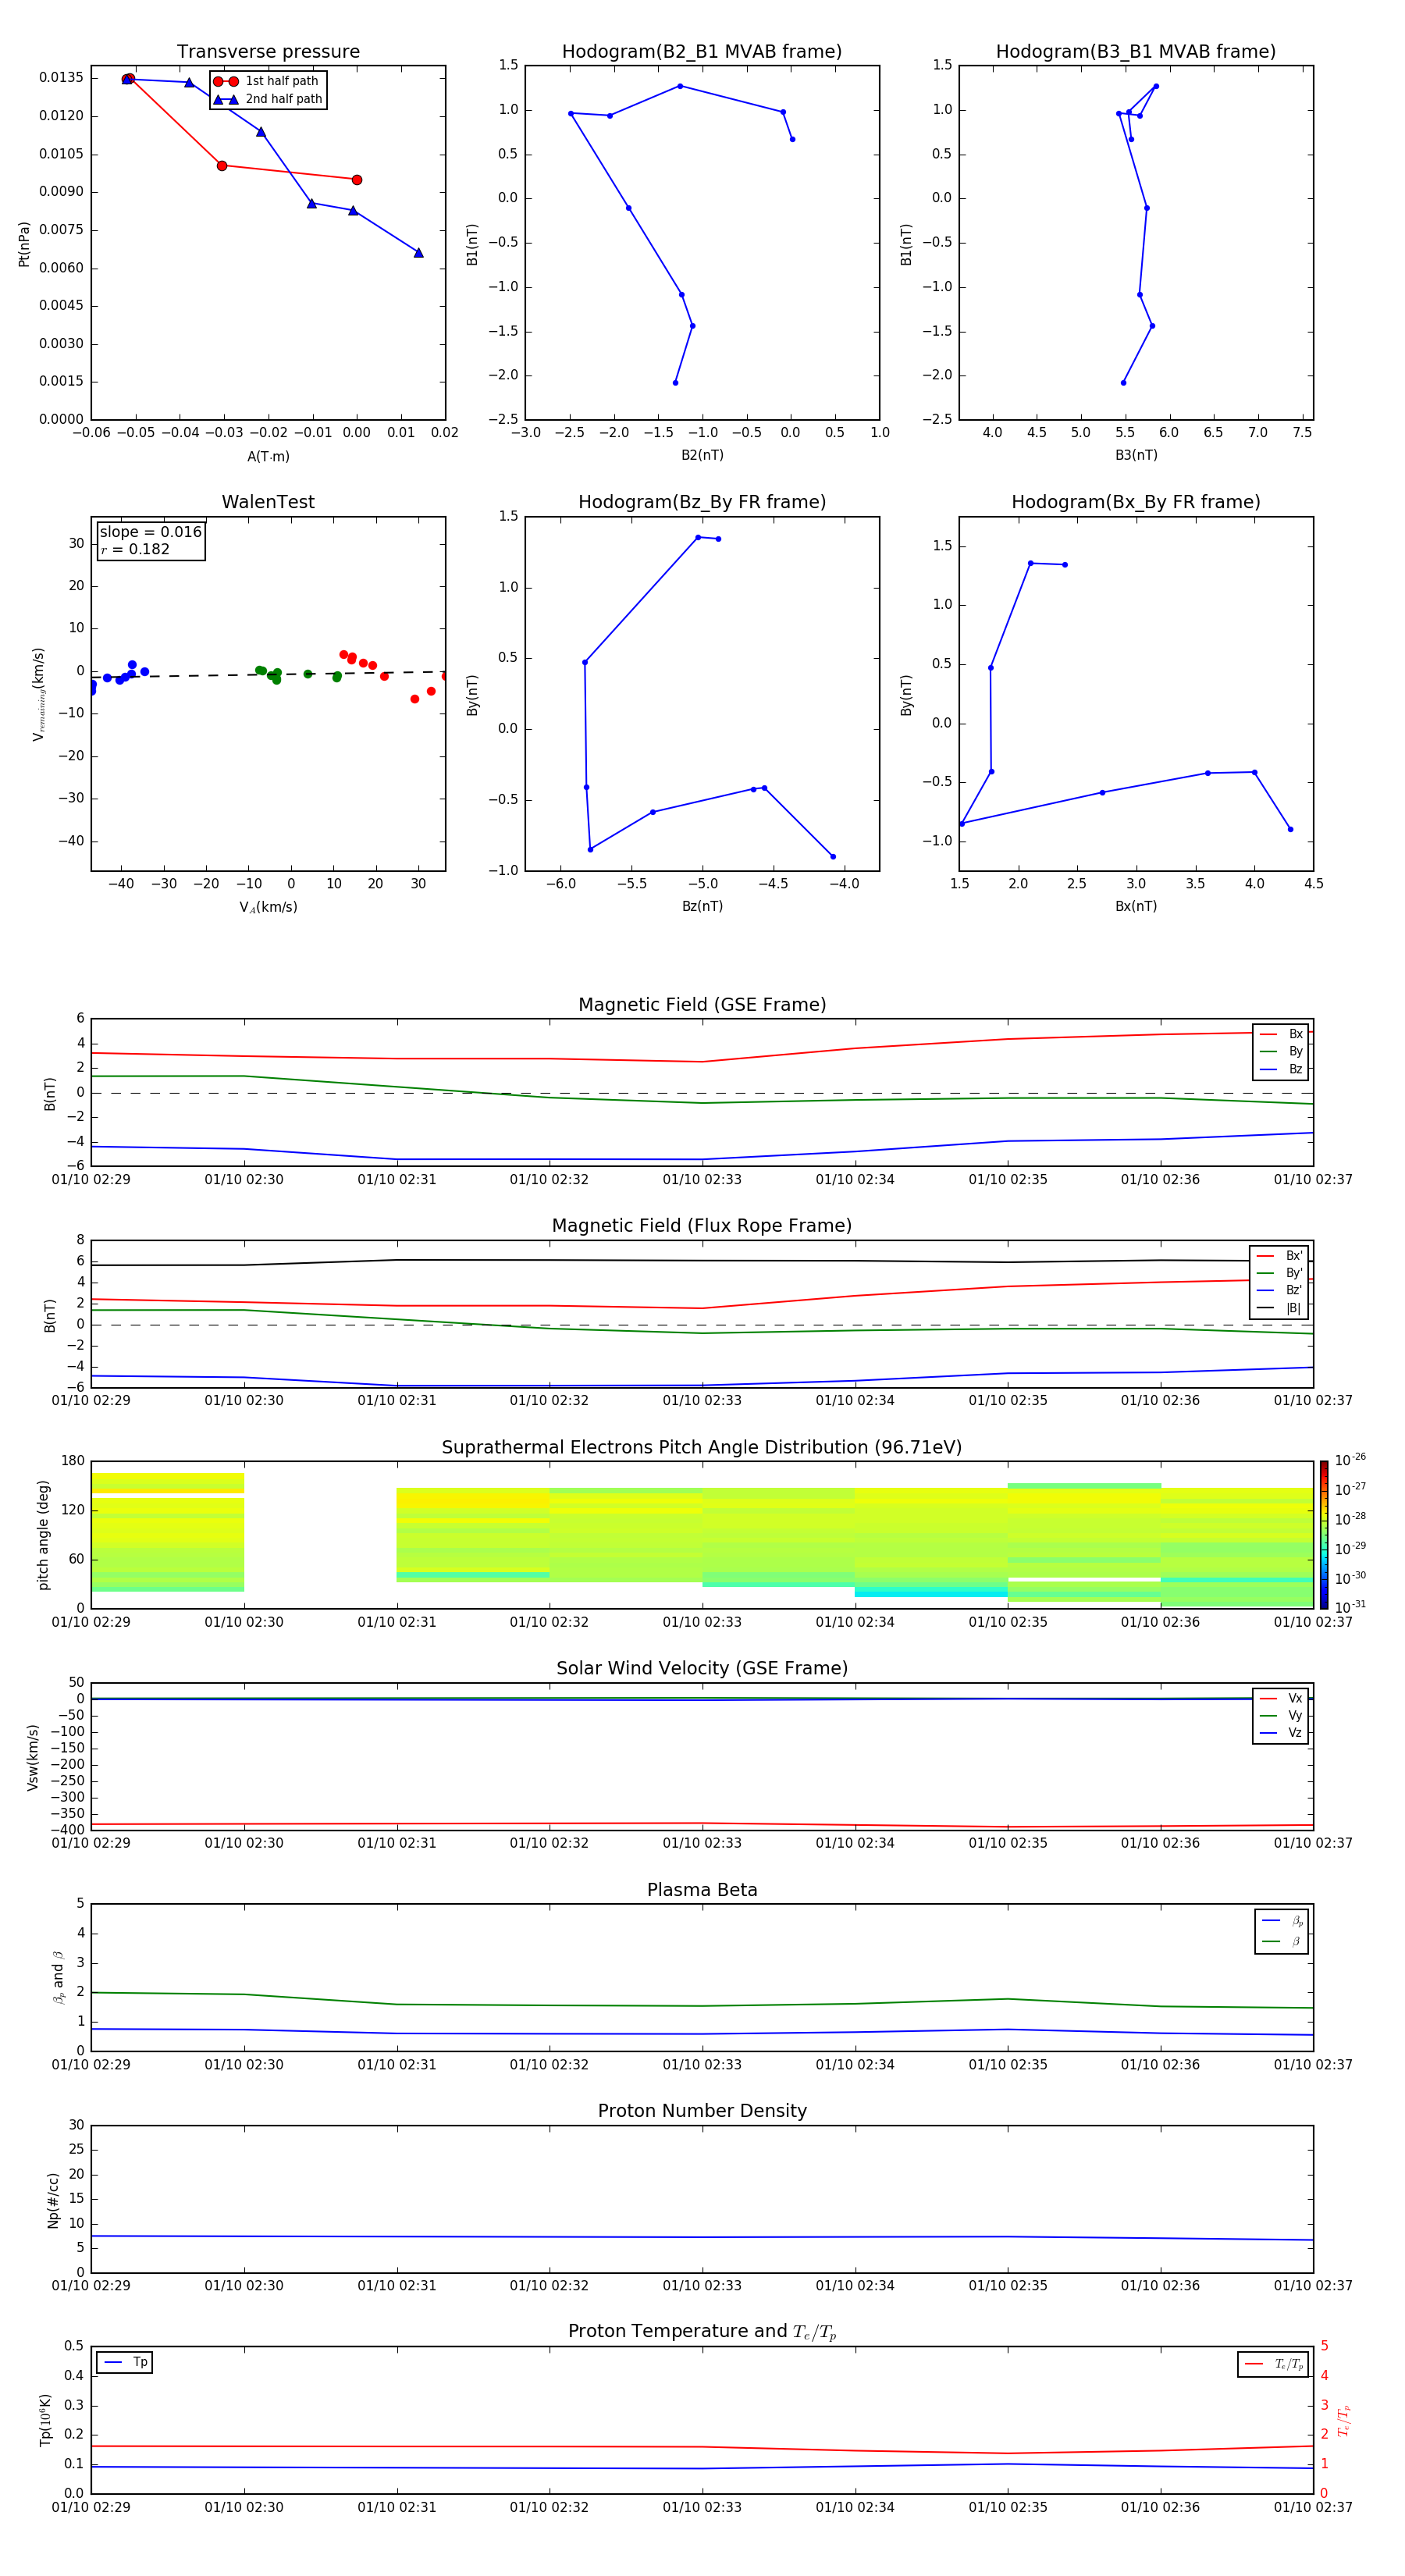This screenshot has width=1405, height=2576.
Task: Click the 'Vx' legend entry in velocity plot
Action: [x=1281, y=1698]
